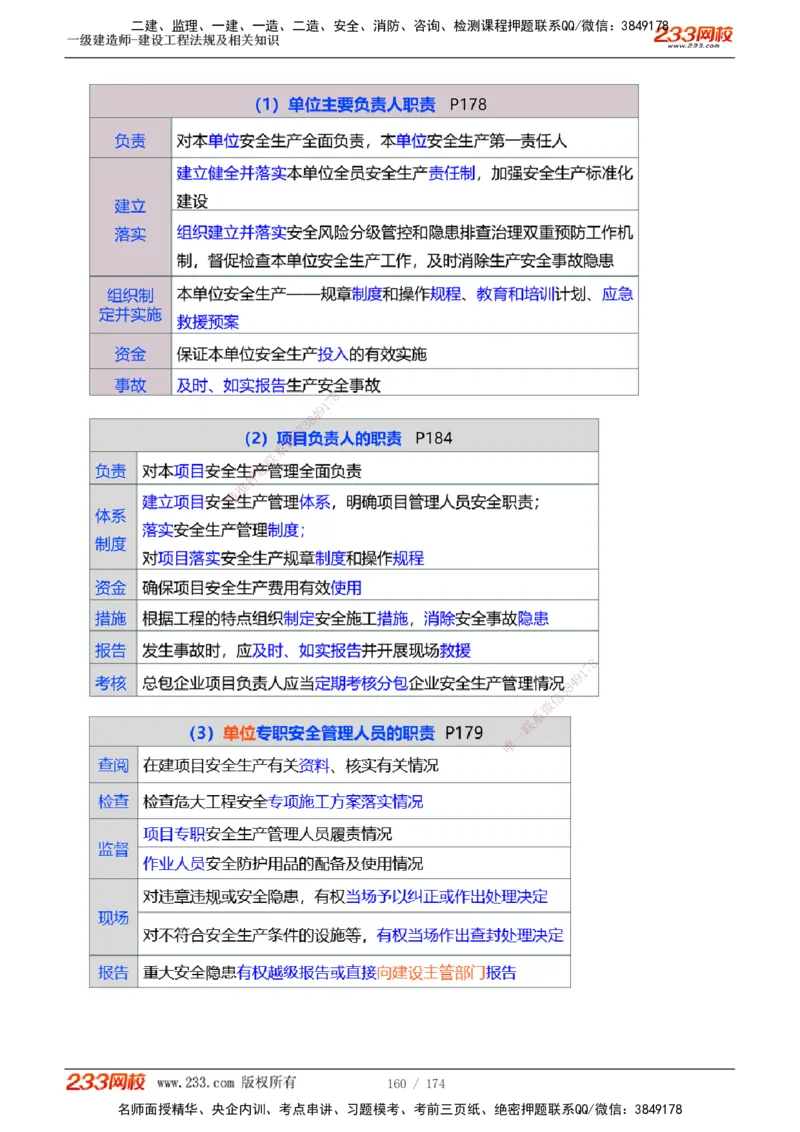Select the 考核 row label in second table

(111, 683)
